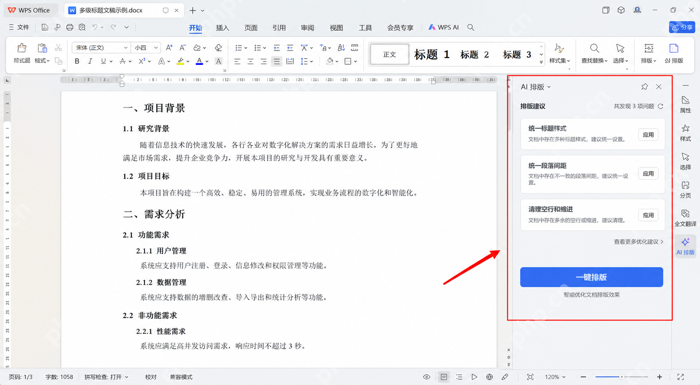Increase font size with A+ icon

(x=169, y=48)
